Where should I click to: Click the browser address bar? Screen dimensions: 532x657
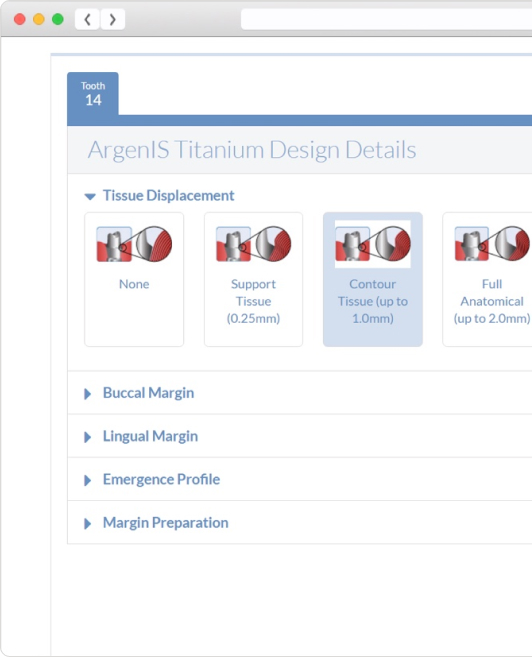pos(386,19)
